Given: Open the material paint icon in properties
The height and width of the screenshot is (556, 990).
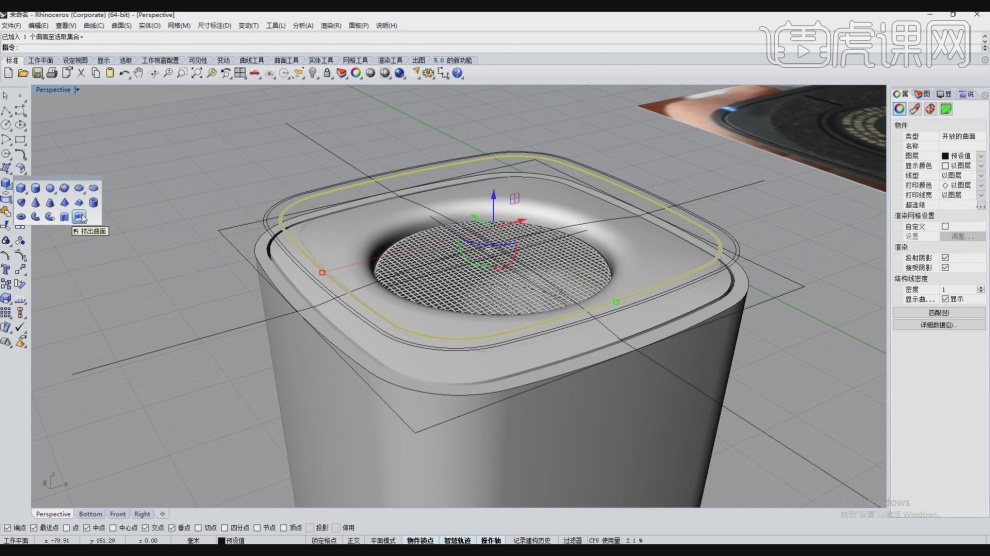Looking at the screenshot, I should coord(915,109).
